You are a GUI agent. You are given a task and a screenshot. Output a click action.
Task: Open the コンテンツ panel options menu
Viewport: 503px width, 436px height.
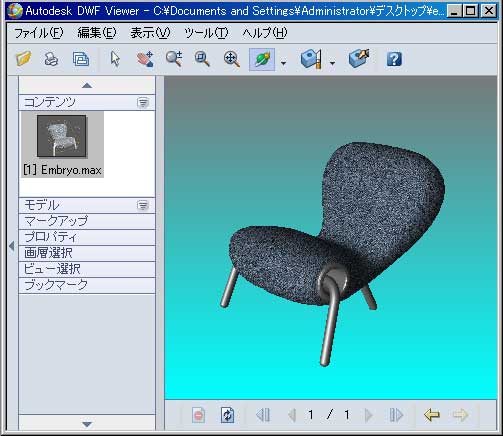pos(143,103)
